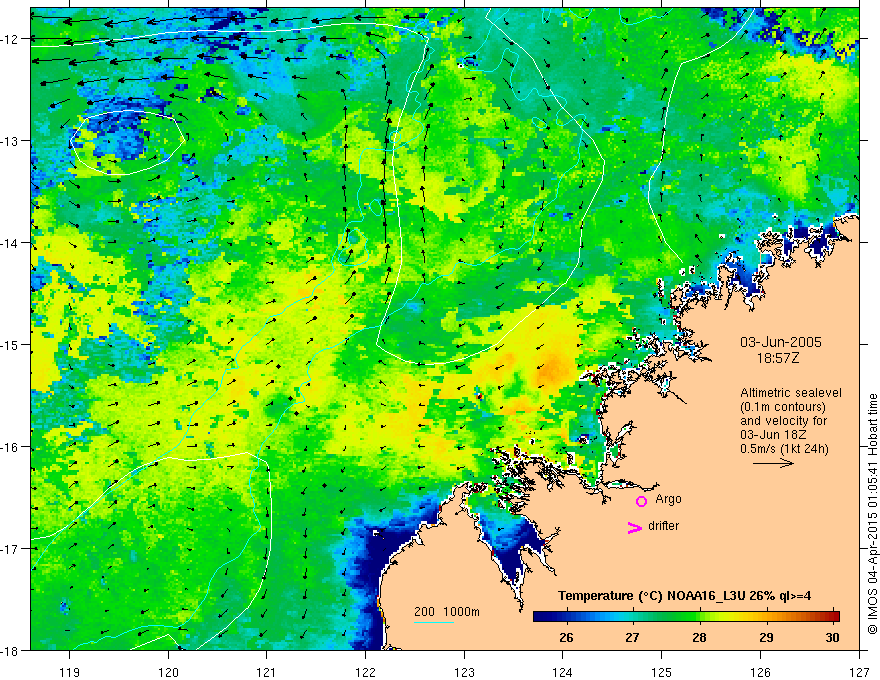
Task: Click the magenta drifter arrow legend marker
Action: [x=634, y=527]
